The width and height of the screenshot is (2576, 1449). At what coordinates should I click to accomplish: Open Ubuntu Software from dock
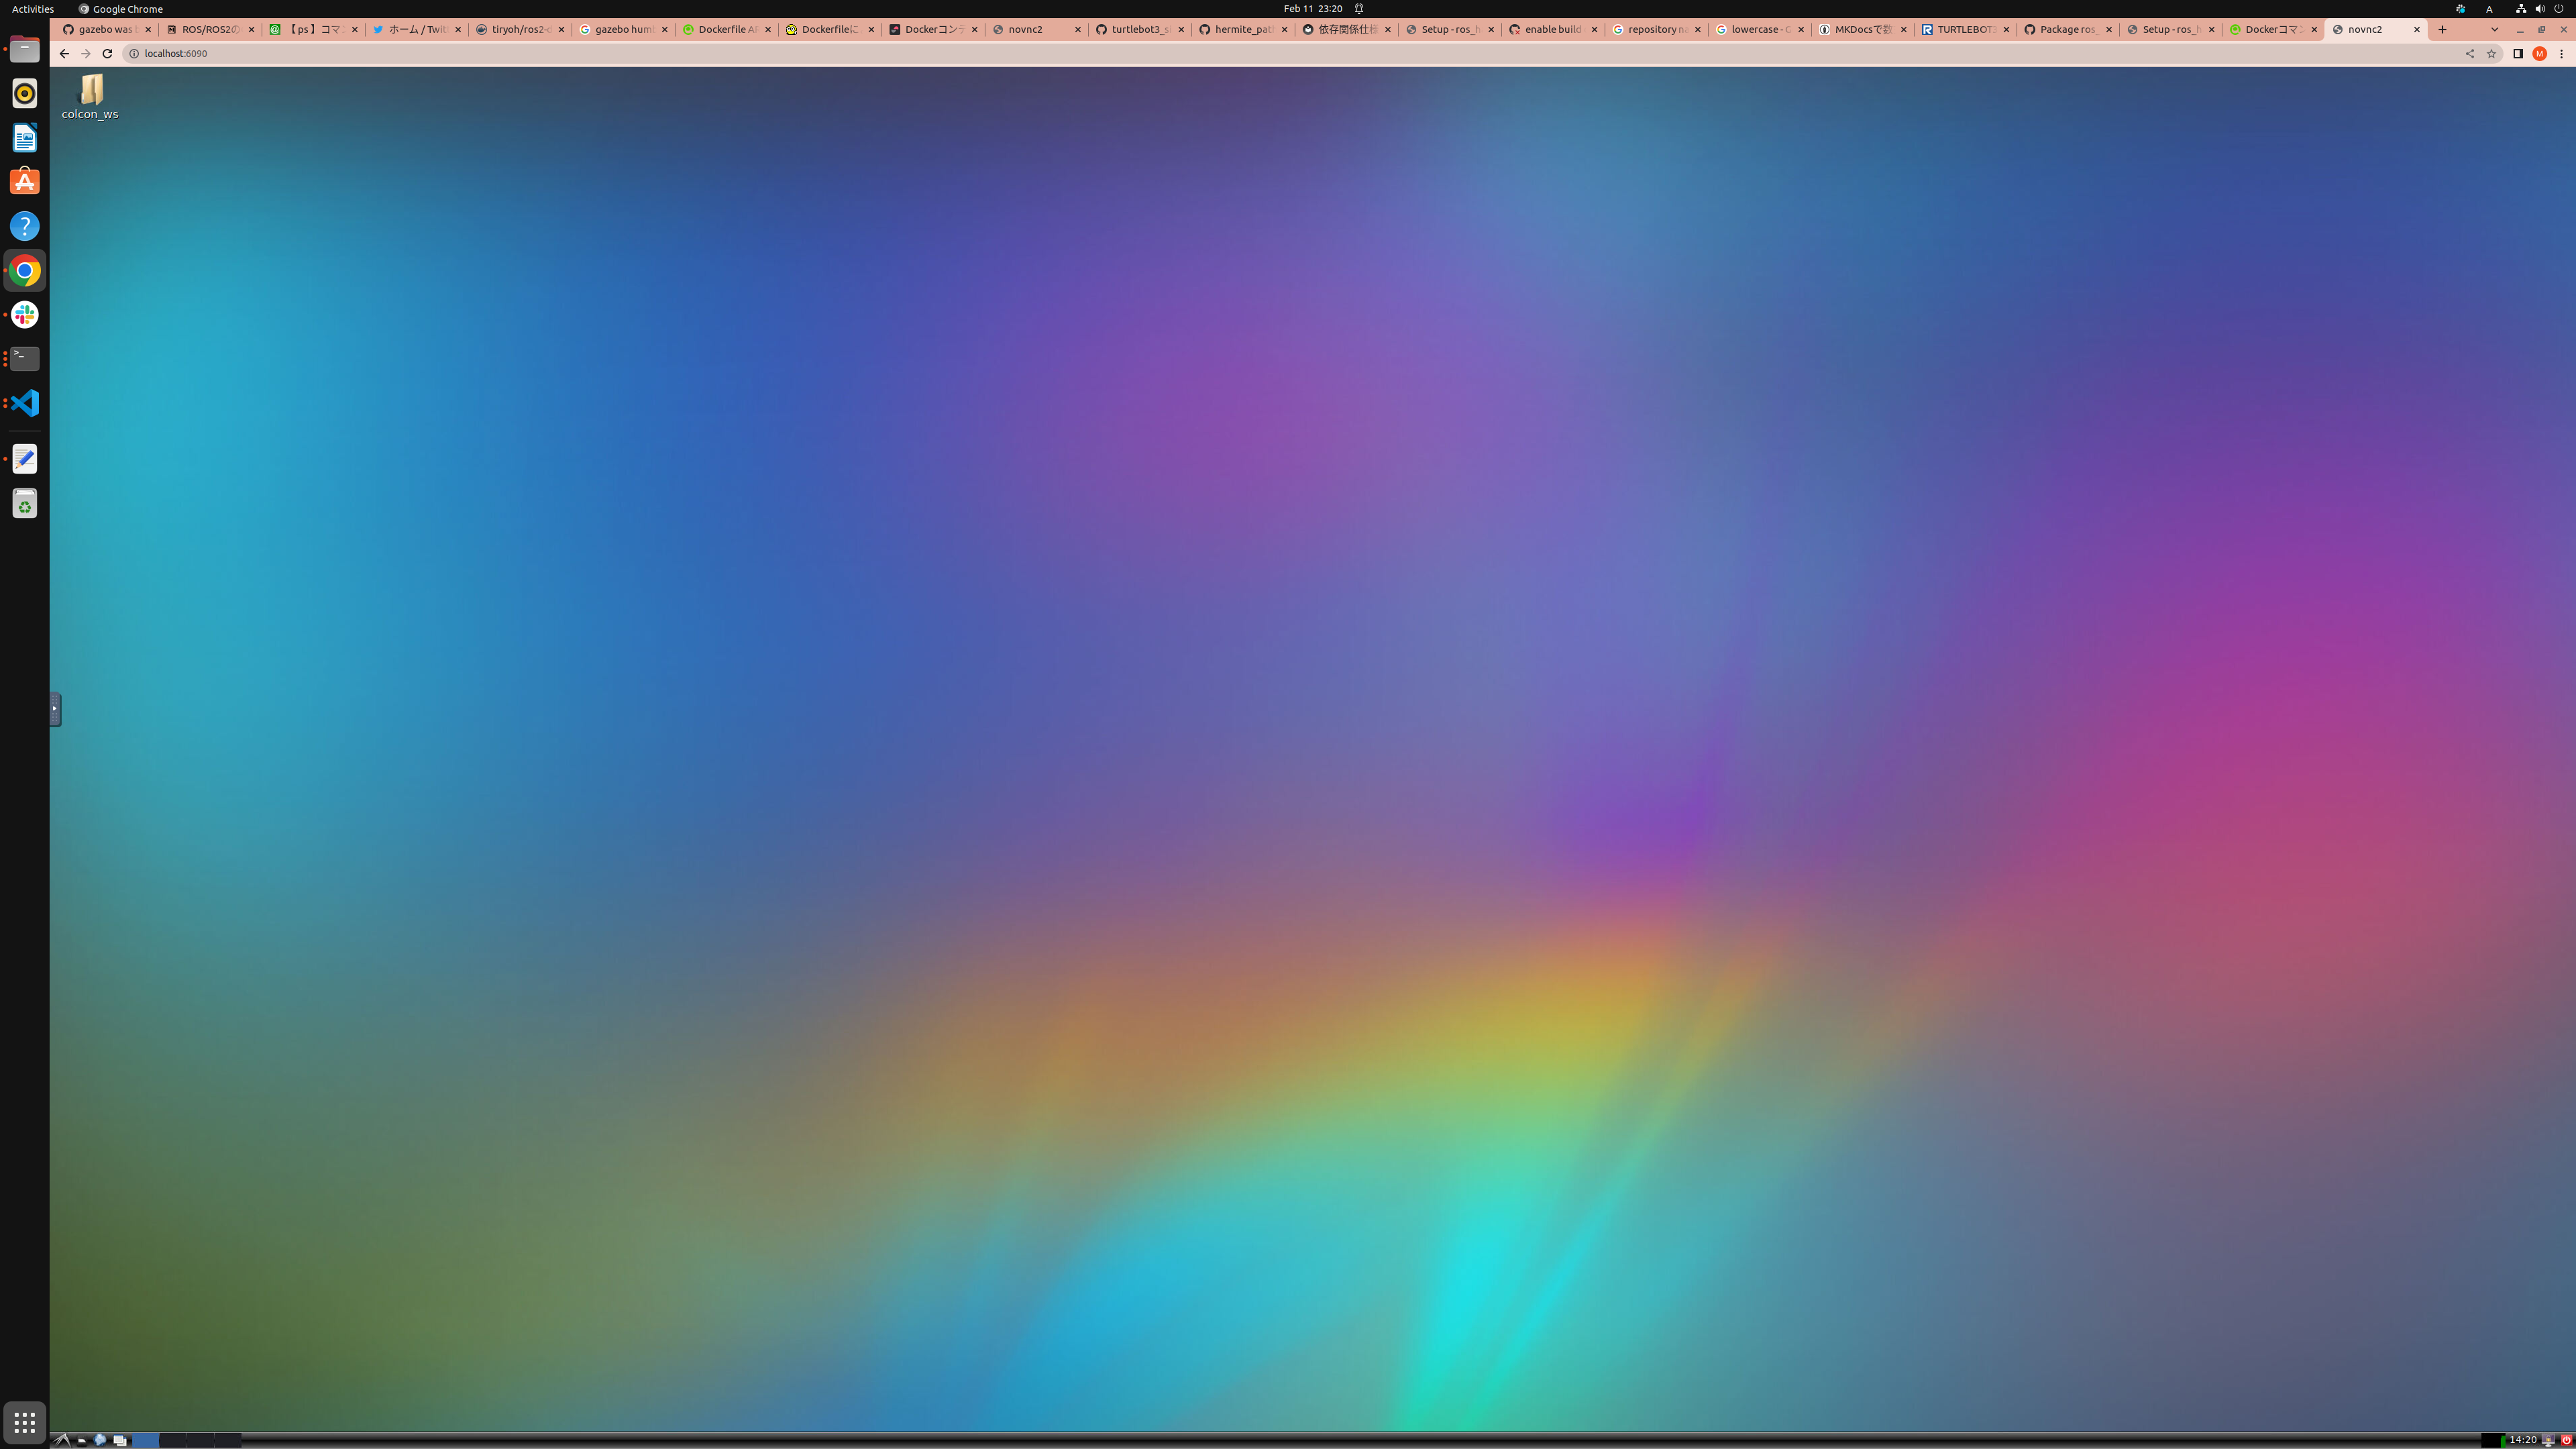tap(25, 182)
